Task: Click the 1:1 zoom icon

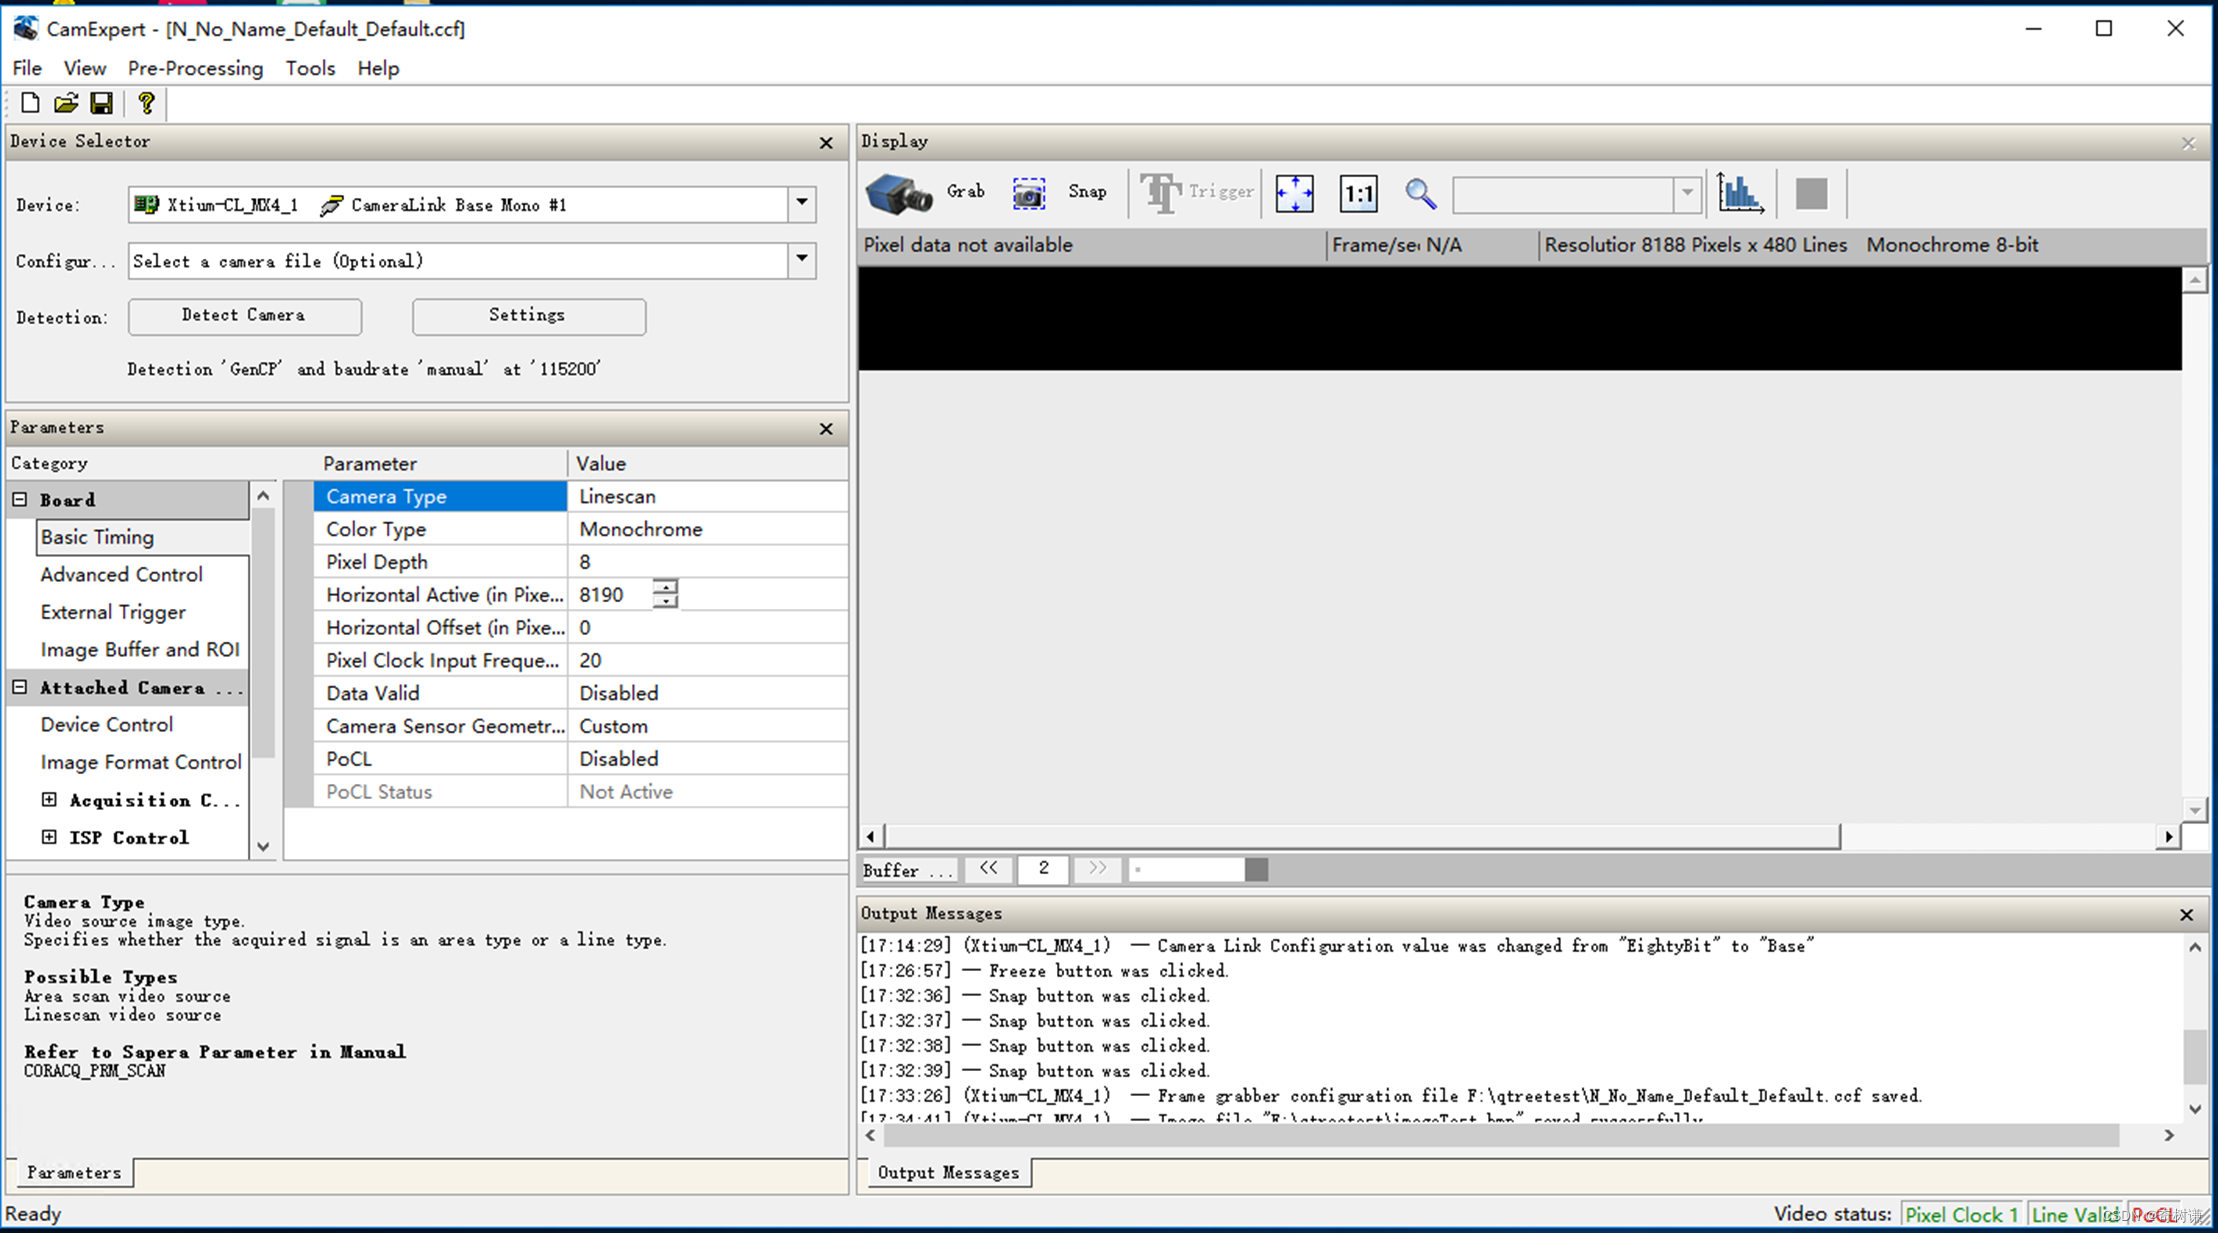Action: click(x=1358, y=193)
